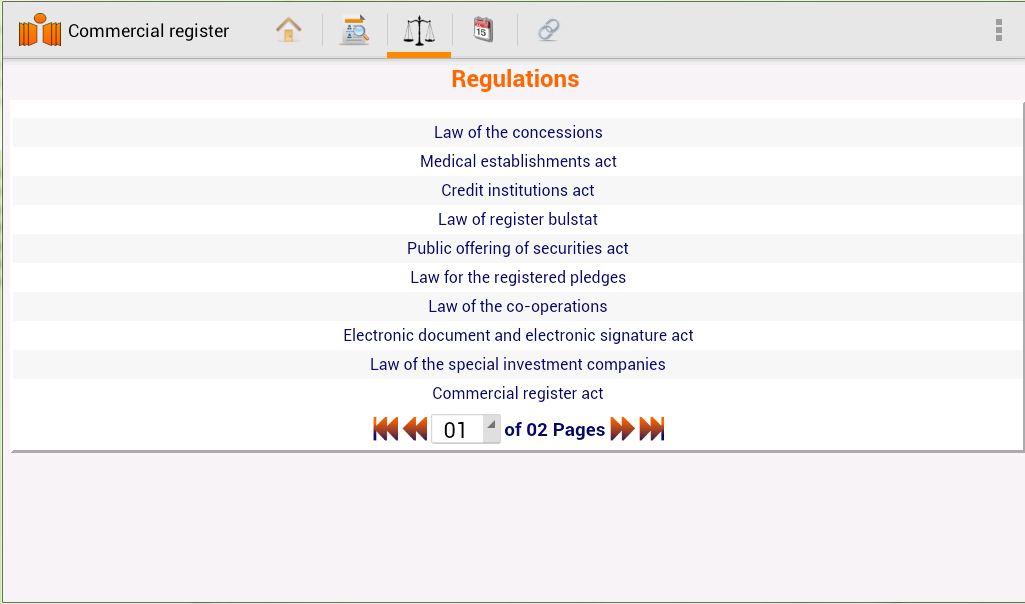1025x604 pixels.
Task: Open the calendar tab icon
Action: click(x=483, y=30)
